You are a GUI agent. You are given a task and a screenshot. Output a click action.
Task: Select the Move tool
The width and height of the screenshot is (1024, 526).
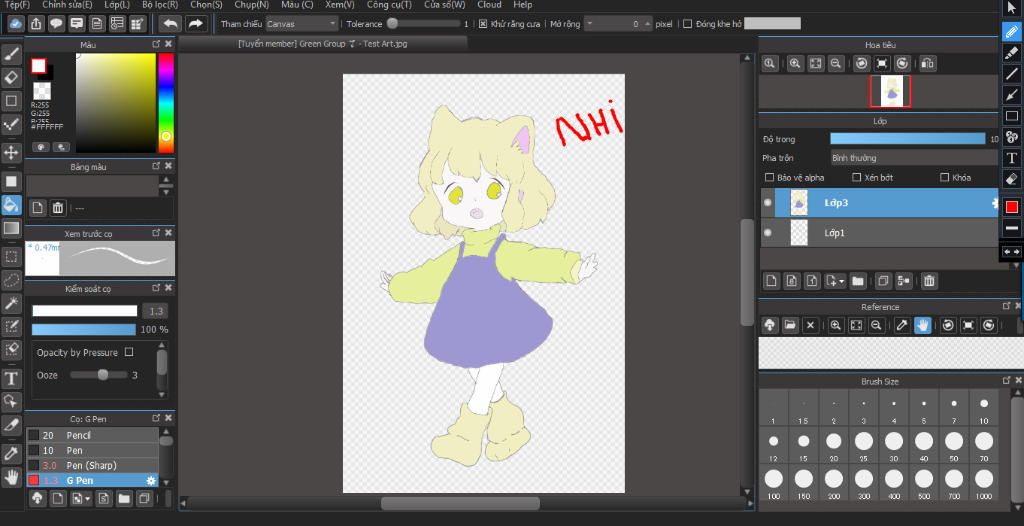[11, 153]
